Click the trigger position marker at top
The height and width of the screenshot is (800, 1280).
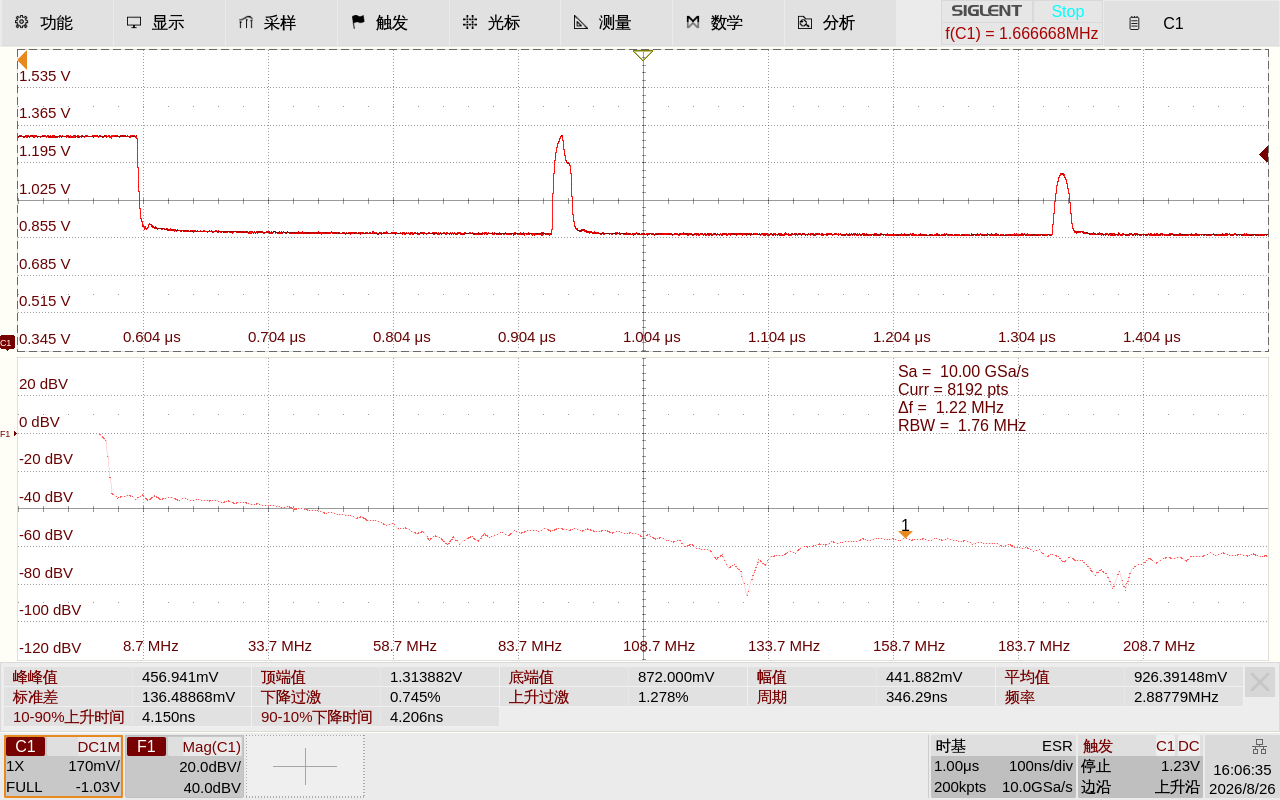tap(643, 55)
